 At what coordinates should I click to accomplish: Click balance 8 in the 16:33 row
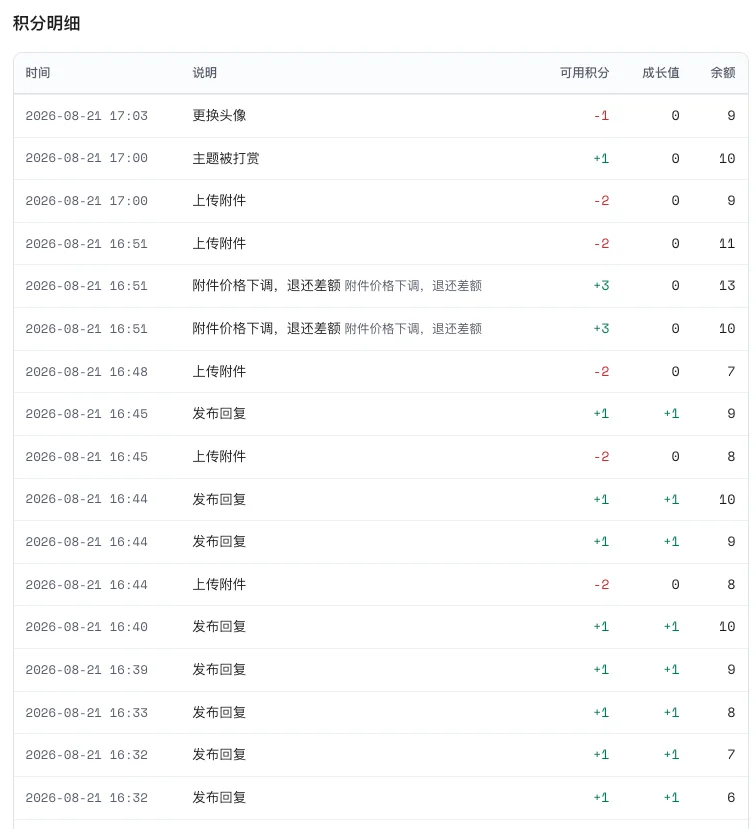(731, 713)
